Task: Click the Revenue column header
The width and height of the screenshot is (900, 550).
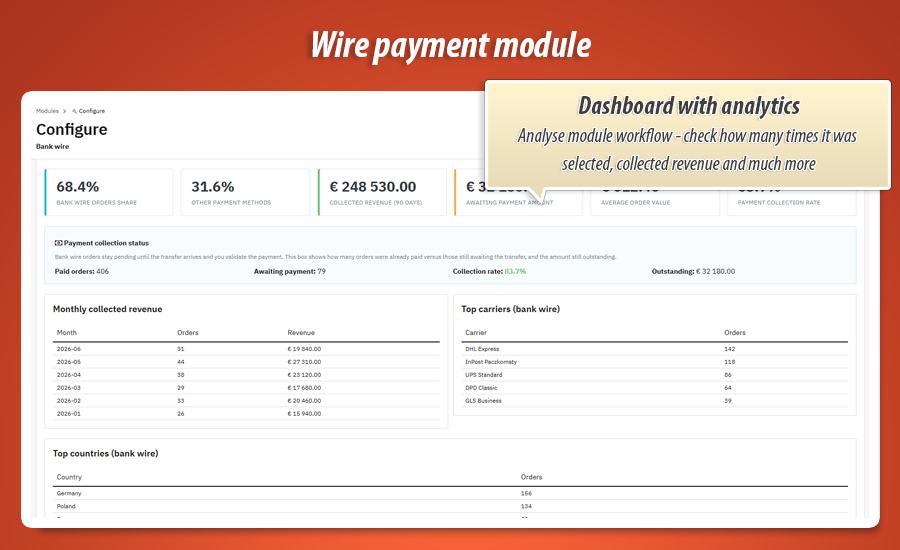Action: click(301, 332)
